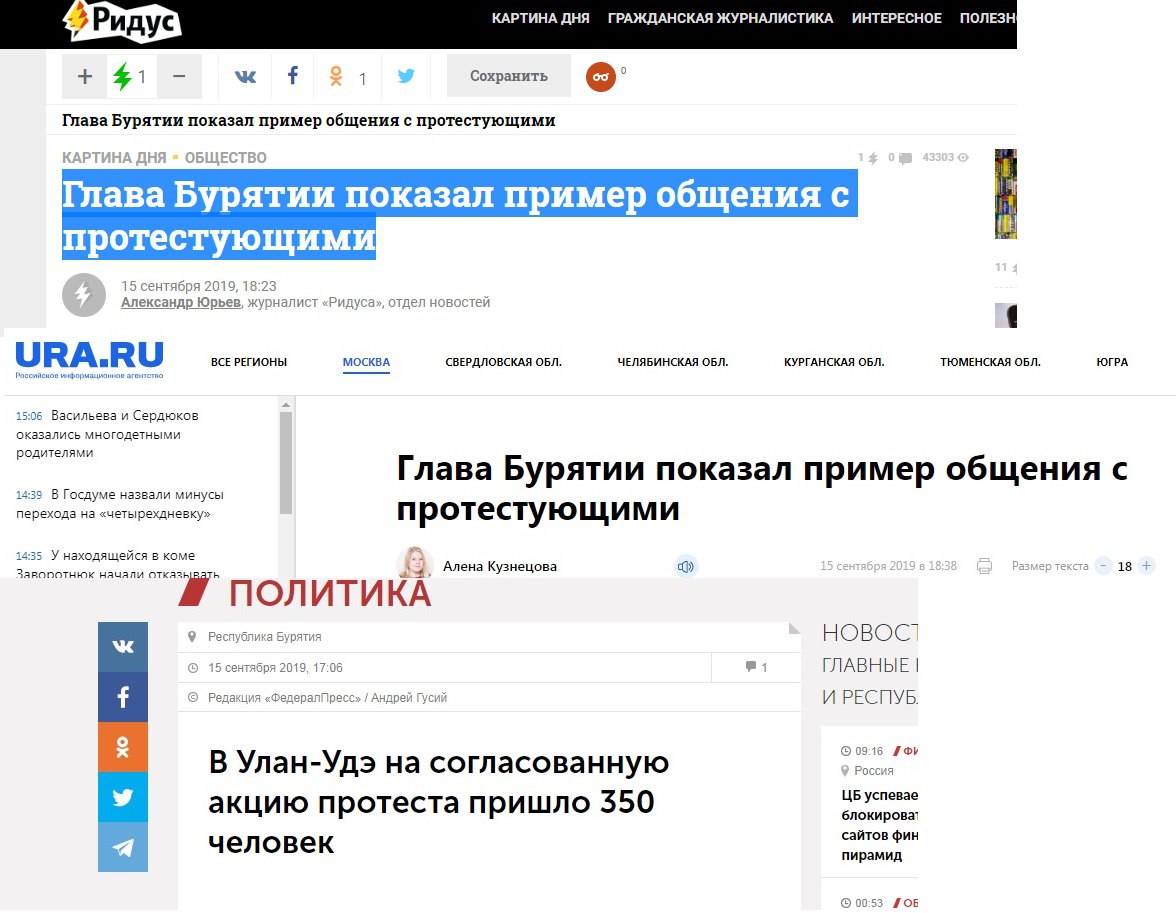Open news item about «четырехдневку»
Screen dimensions: 1176x913
[x=120, y=504]
